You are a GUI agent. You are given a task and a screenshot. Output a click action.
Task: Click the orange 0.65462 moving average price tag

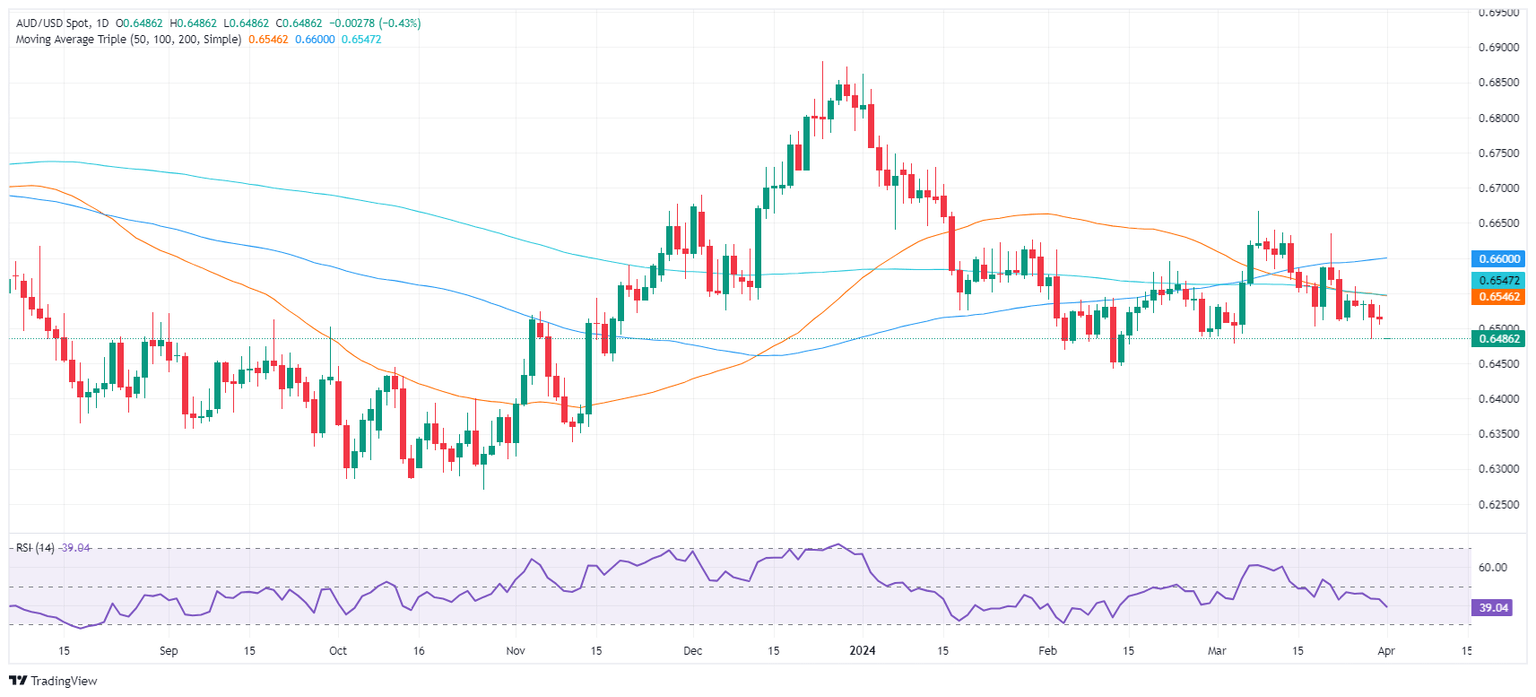click(1497, 297)
